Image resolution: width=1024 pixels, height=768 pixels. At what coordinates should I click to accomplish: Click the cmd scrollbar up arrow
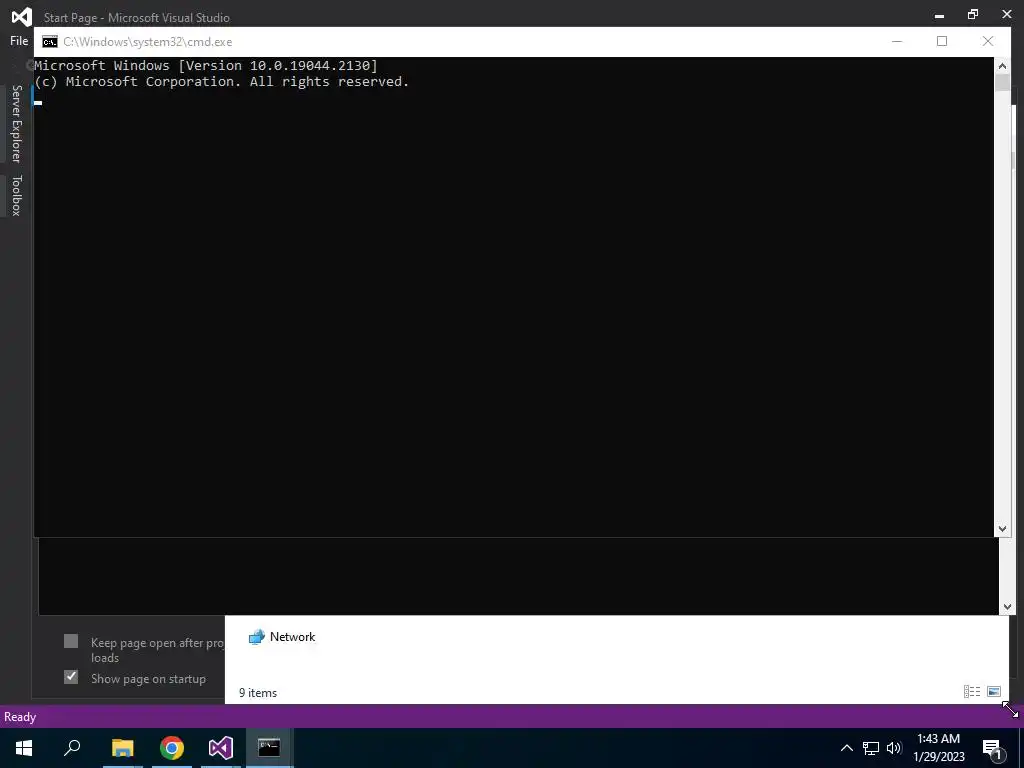point(1002,65)
